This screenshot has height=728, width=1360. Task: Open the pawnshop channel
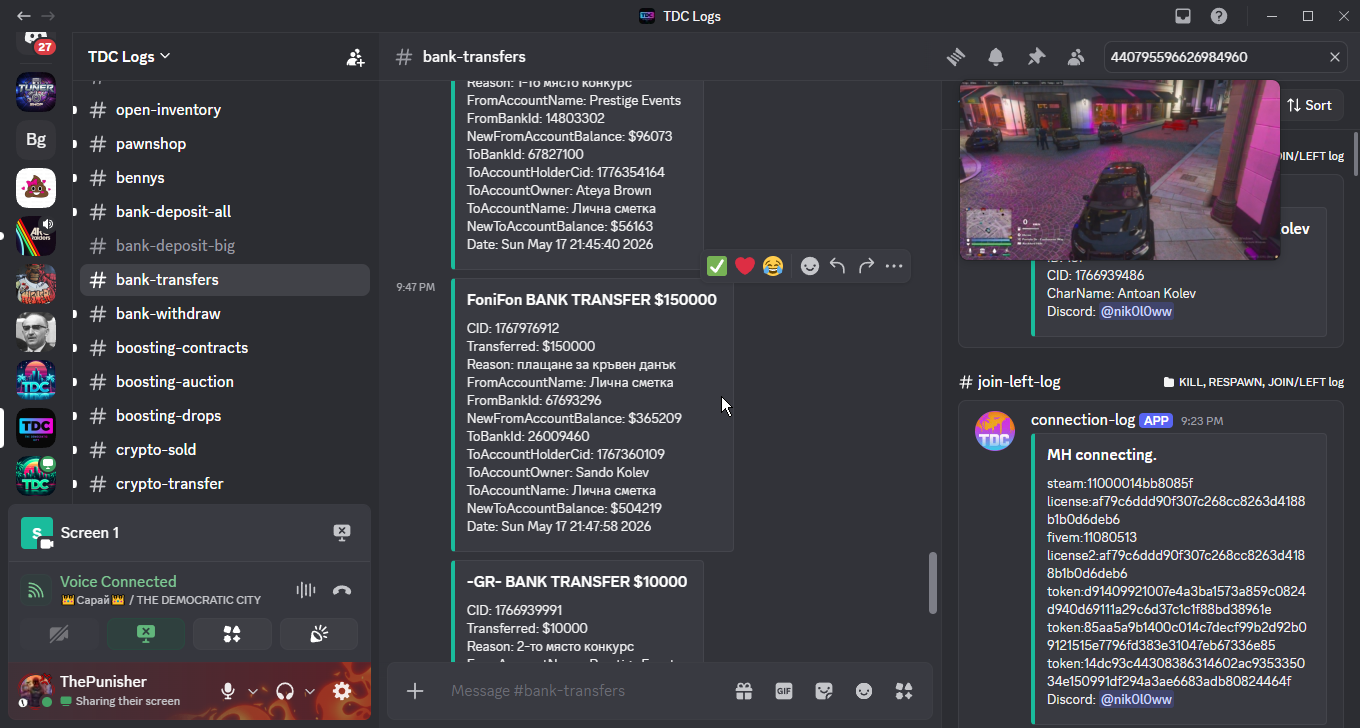click(225, 144)
